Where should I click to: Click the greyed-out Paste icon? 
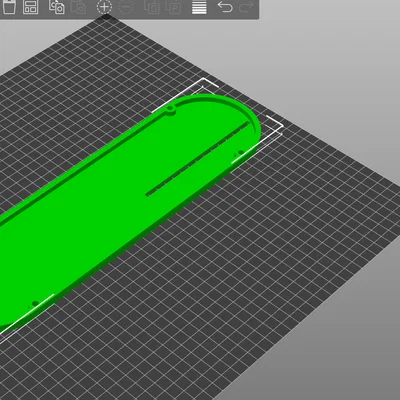[x=79, y=7]
